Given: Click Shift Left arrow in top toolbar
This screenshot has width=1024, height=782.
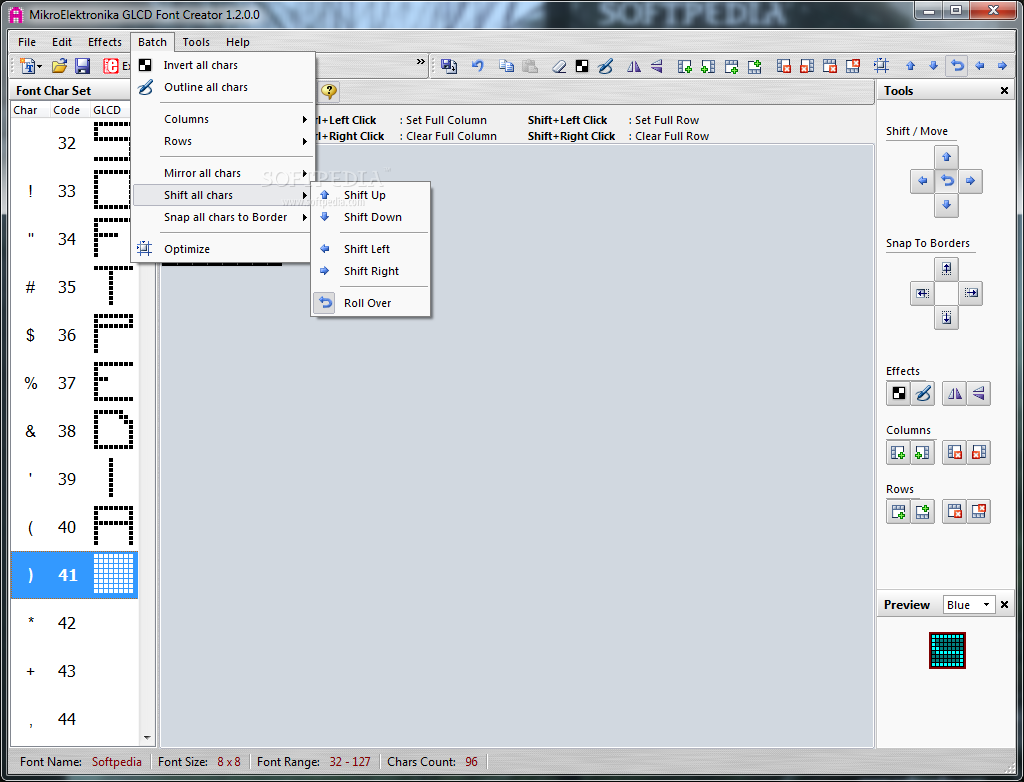Looking at the screenshot, I should pos(980,65).
